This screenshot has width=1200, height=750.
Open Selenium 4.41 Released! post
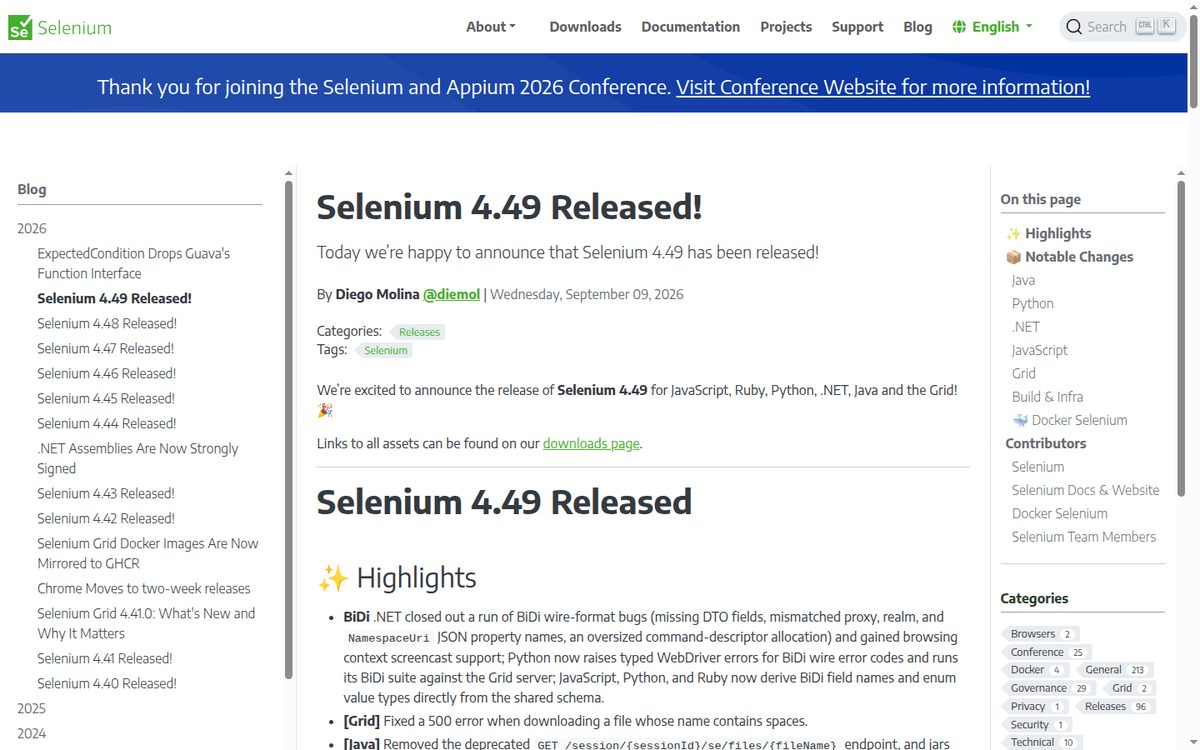(105, 658)
